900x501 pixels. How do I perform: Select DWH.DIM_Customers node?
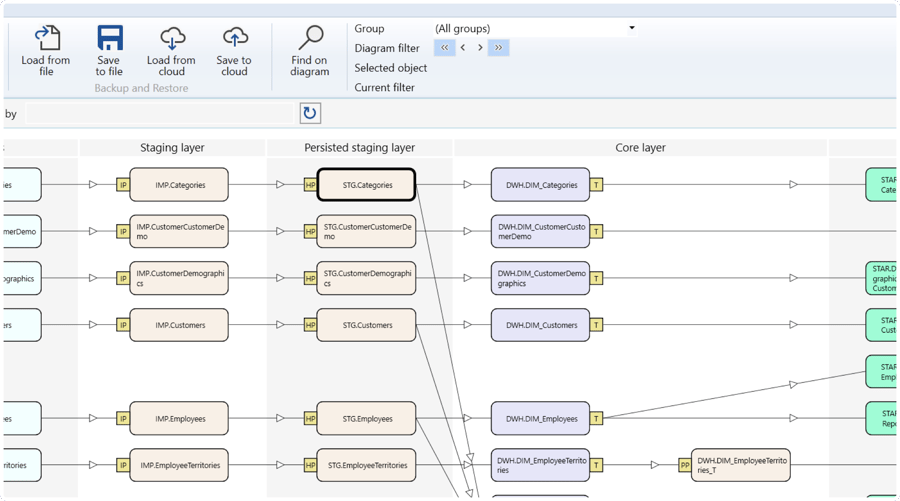pos(540,325)
